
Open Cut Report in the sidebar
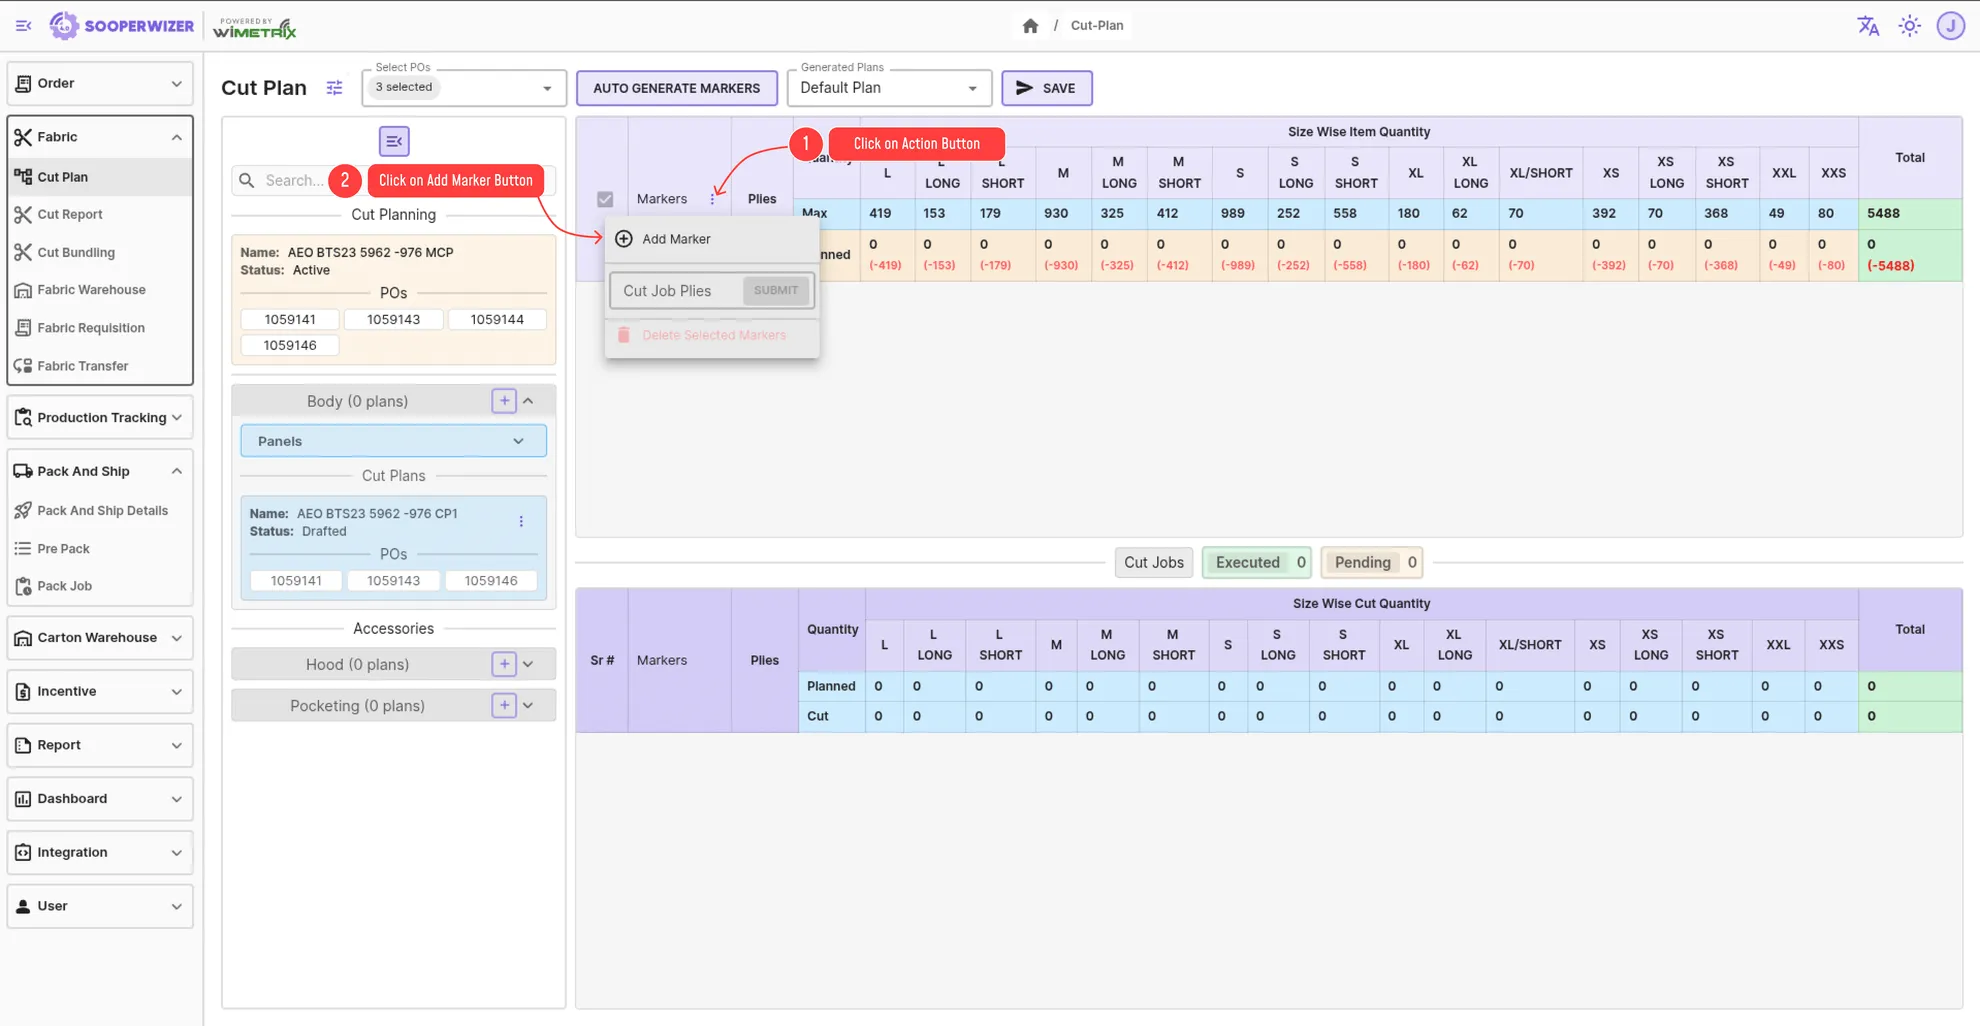point(70,214)
